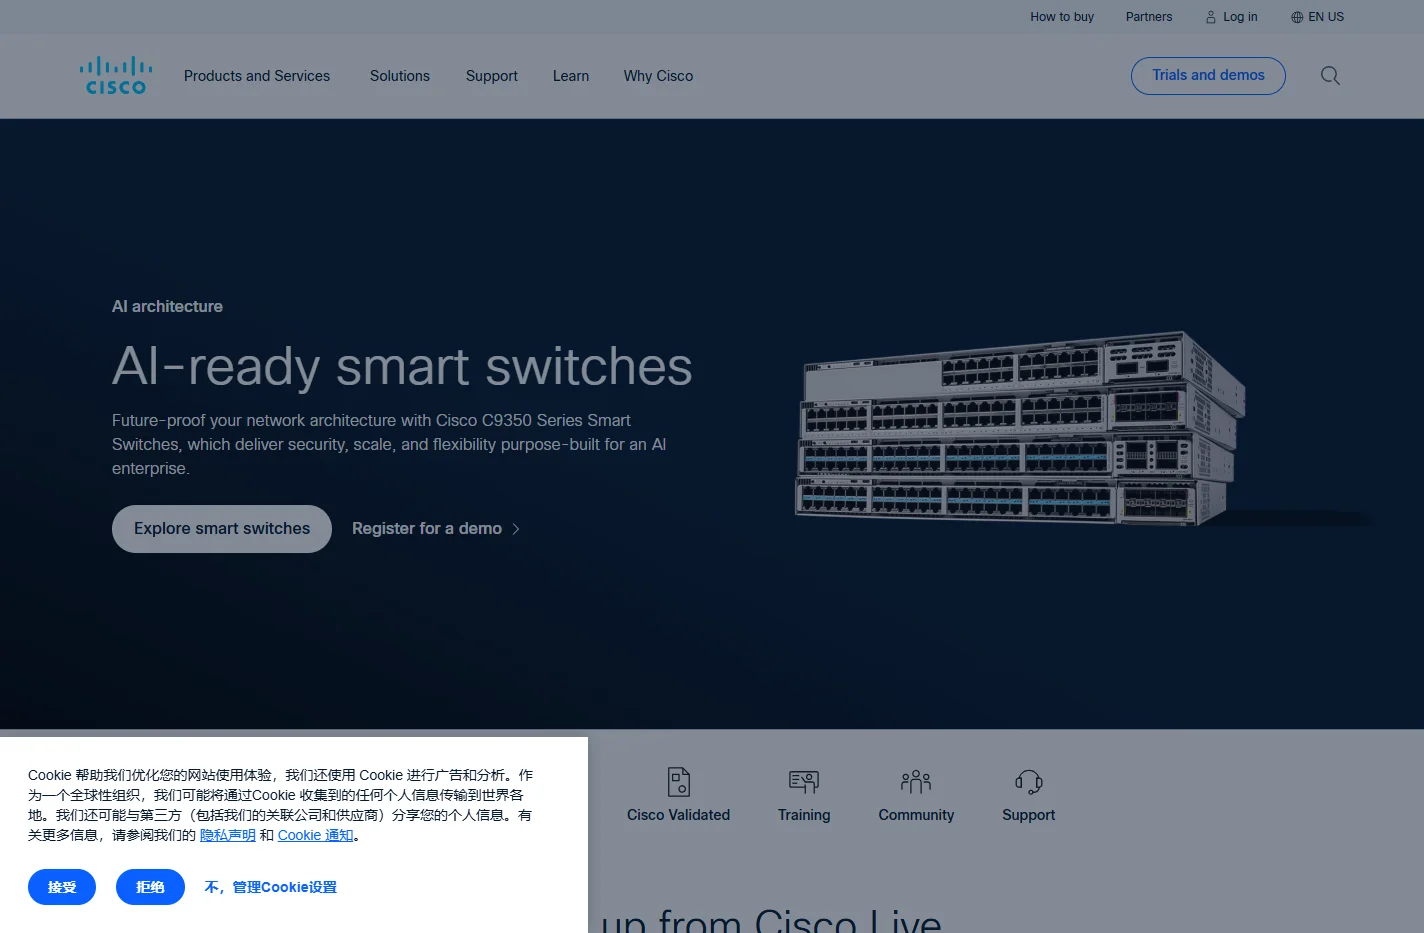This screenshot has width=1424, height=933.
Task: Open the 隐私声明 privacy link
Action: 228,835
